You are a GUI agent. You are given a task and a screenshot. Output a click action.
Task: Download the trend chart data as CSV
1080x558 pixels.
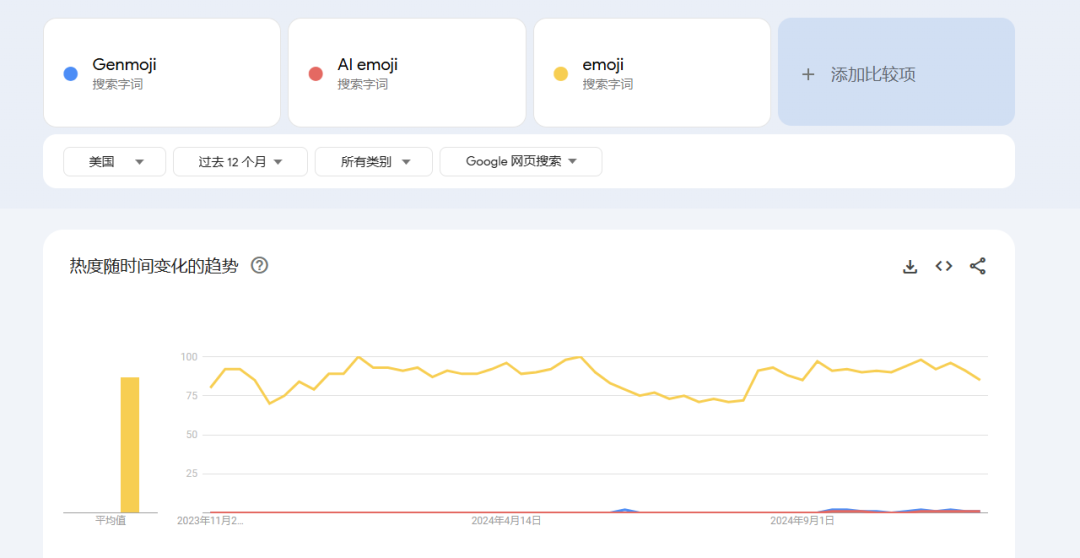[910, 266]
